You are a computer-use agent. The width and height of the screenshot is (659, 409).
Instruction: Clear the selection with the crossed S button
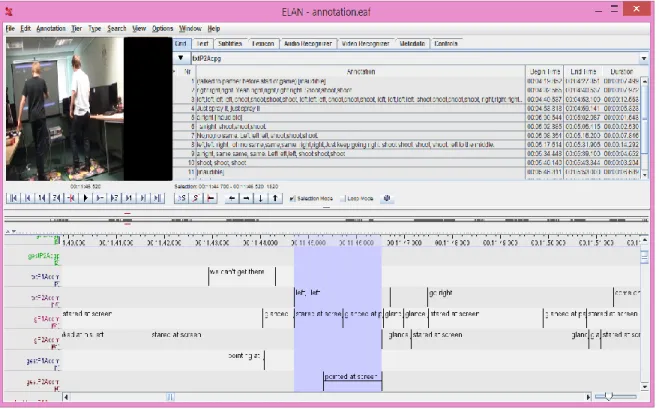pos(195,198)
